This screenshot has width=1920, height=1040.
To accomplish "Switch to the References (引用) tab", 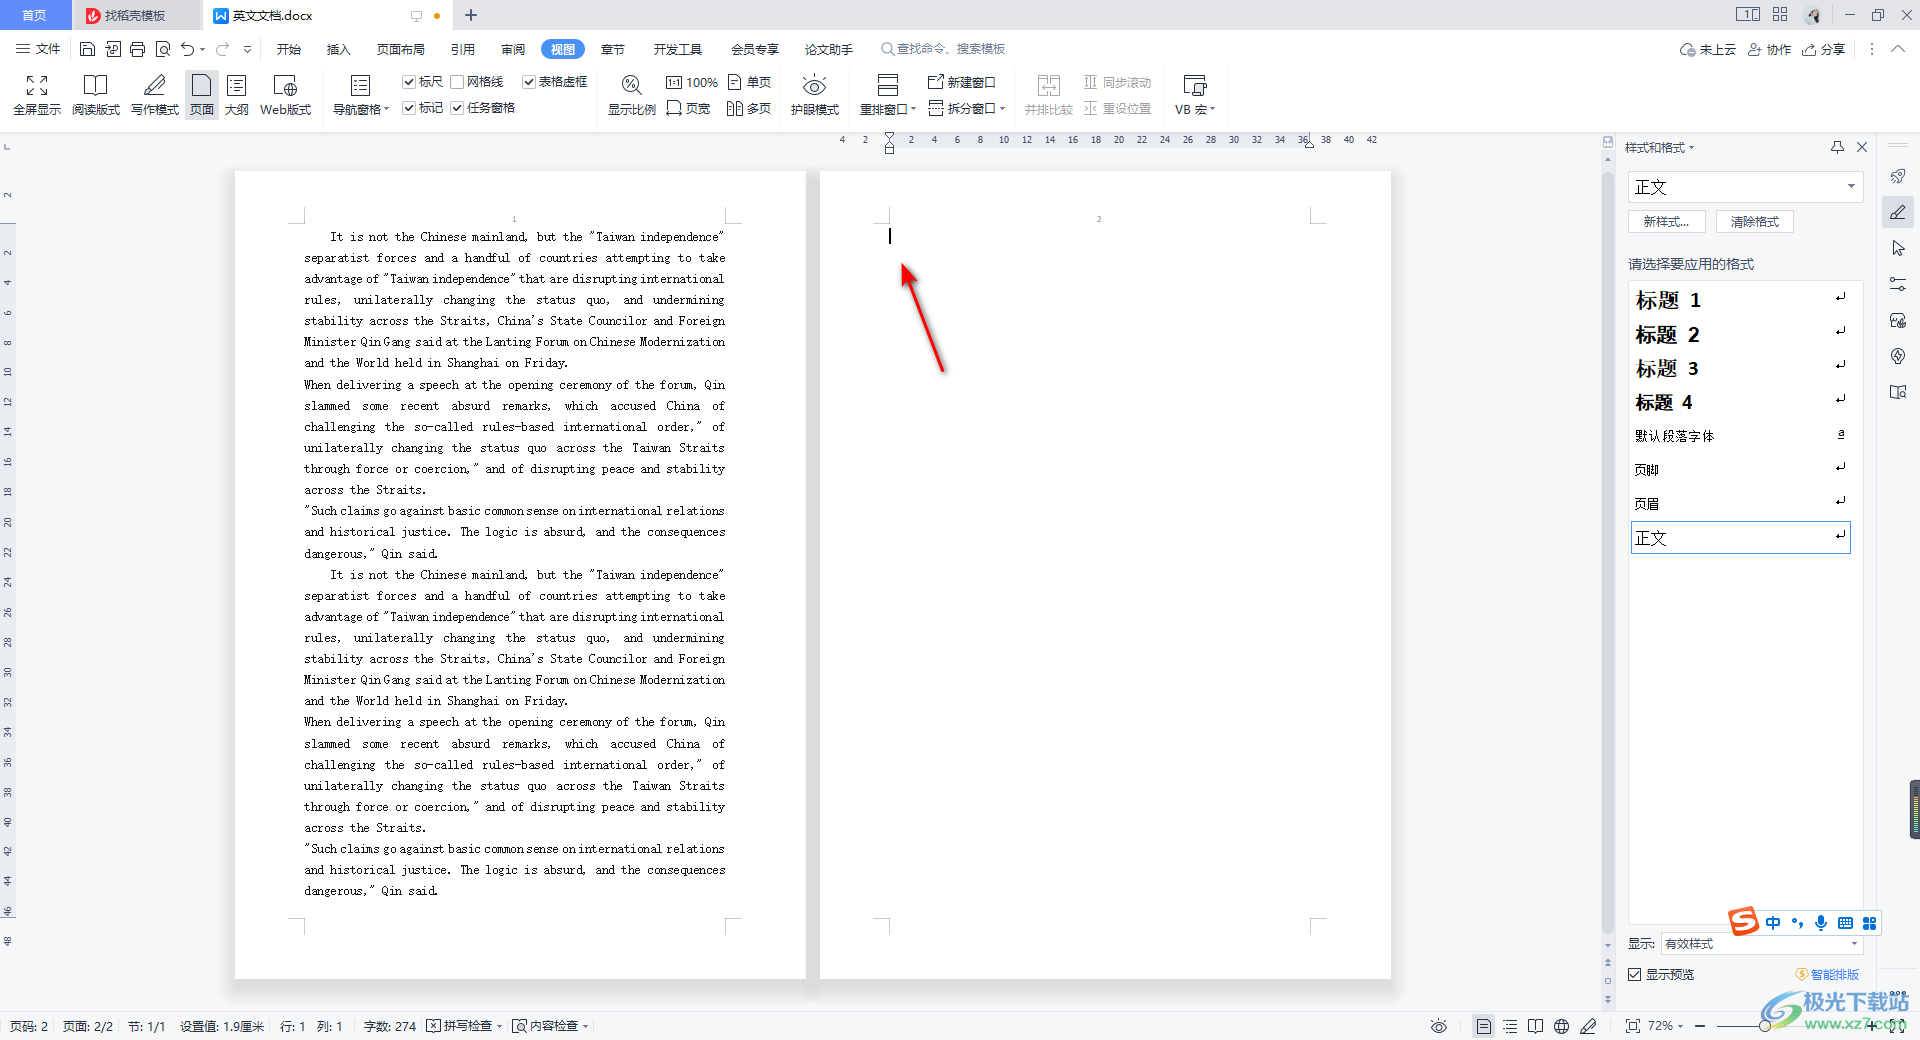I will coord(463,49).
